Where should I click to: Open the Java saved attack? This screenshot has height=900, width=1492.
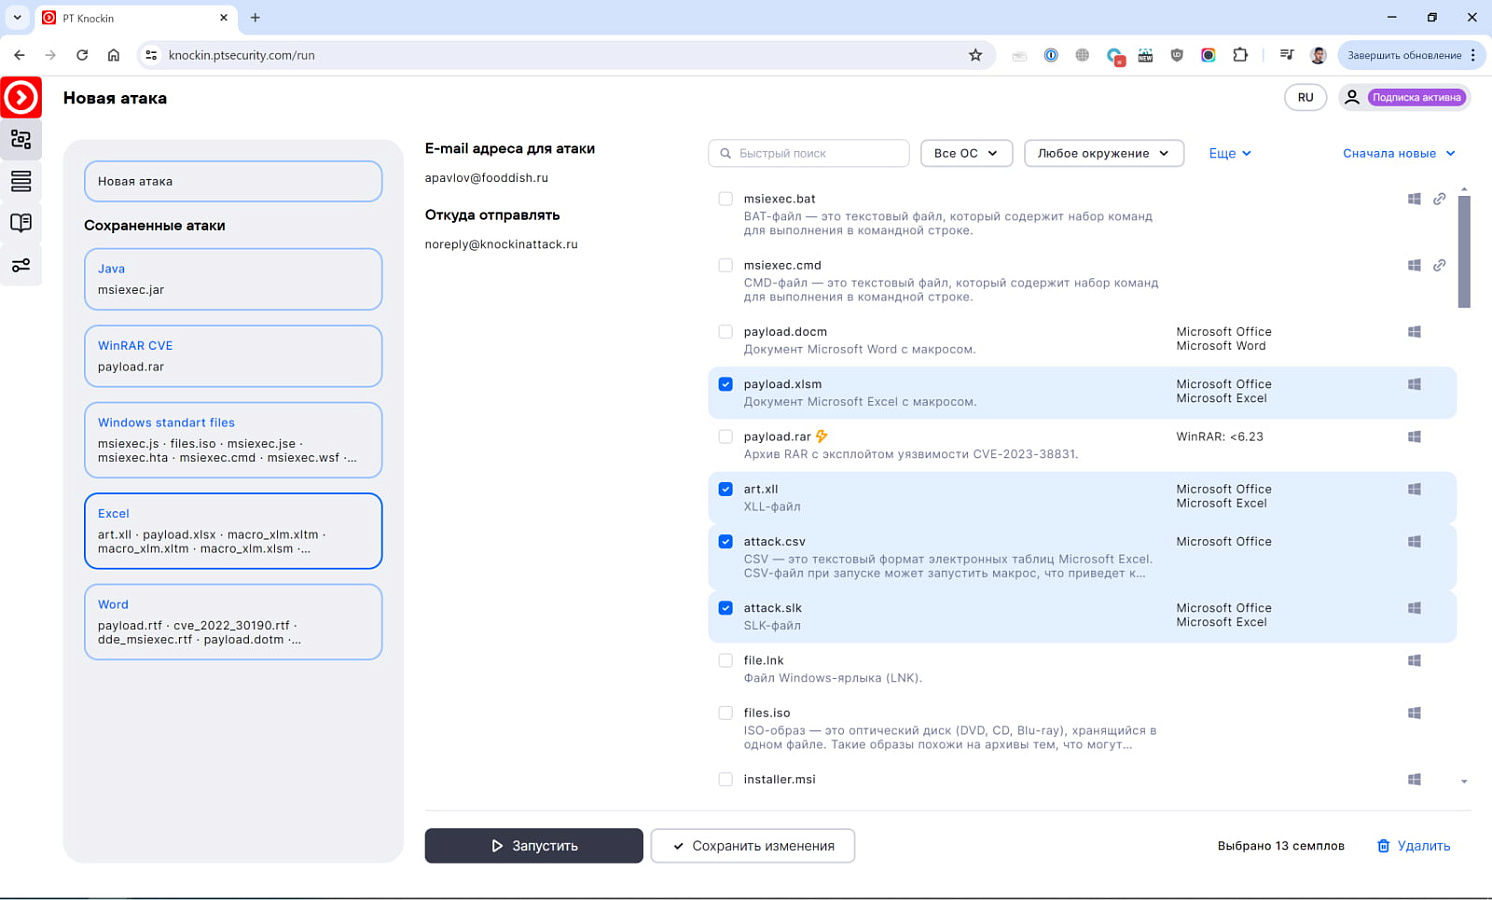[233, 279]
